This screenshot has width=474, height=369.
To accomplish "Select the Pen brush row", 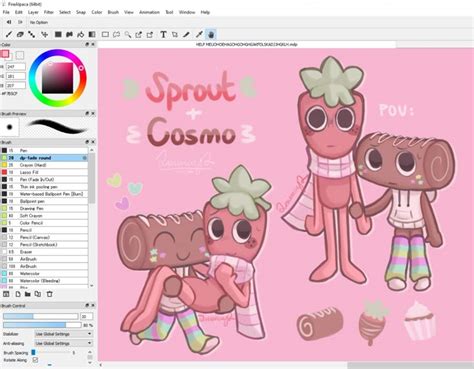I will click(x=45, y=150).
